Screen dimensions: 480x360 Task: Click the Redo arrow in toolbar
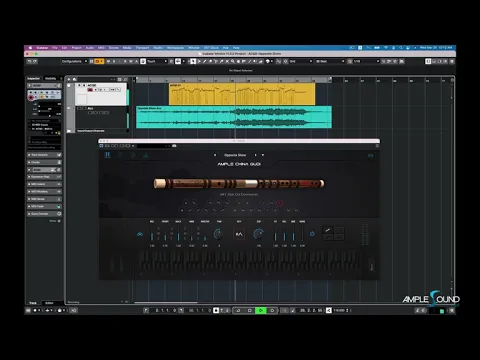click(35, 61)
